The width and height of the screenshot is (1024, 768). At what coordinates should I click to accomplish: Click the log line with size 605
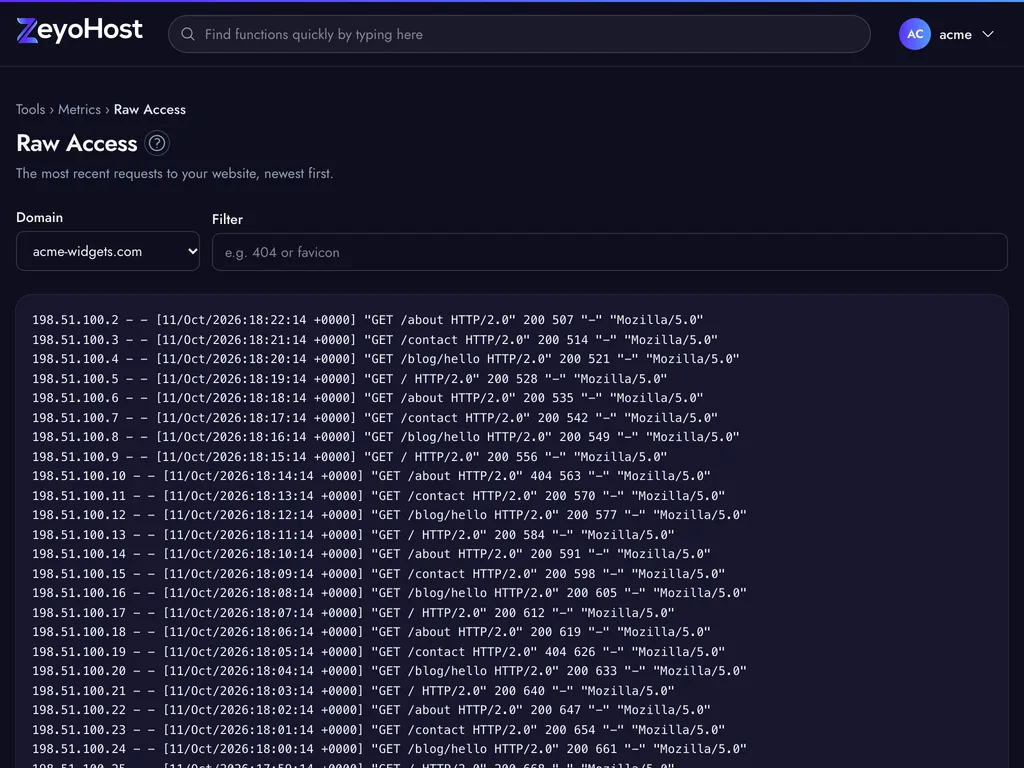(389, 593)
